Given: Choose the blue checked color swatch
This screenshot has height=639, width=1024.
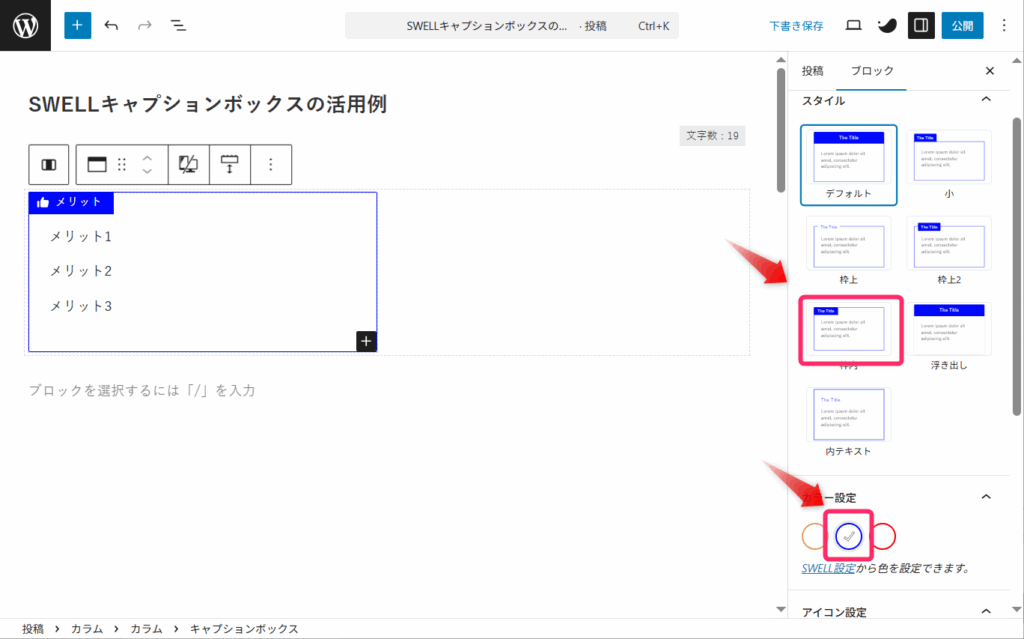Looking at the screenshot, I should 848,536.
